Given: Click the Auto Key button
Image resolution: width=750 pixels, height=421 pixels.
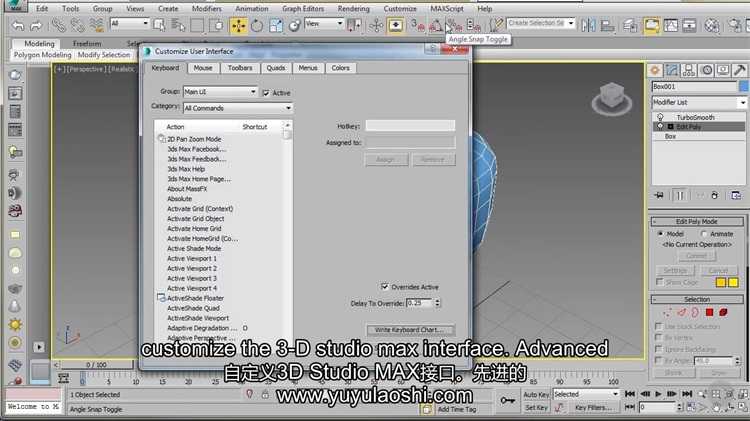Looking at the screenshot, I should pos(536,395).
